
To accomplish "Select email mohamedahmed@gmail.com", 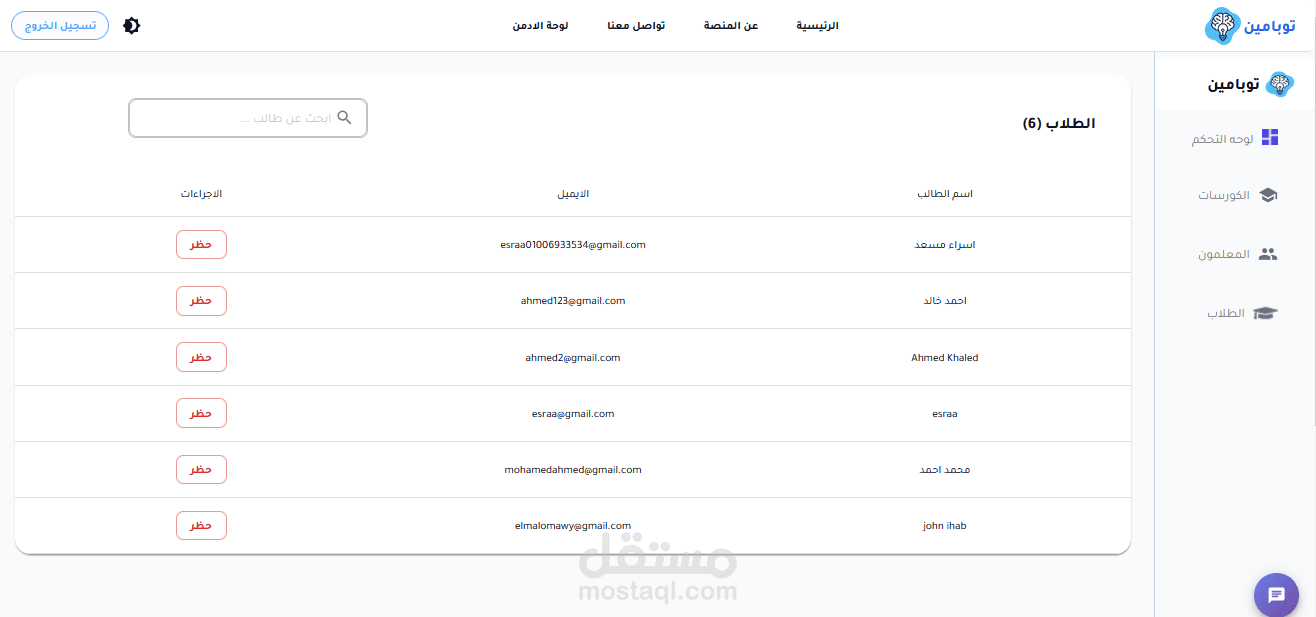I will click(573, 469).
